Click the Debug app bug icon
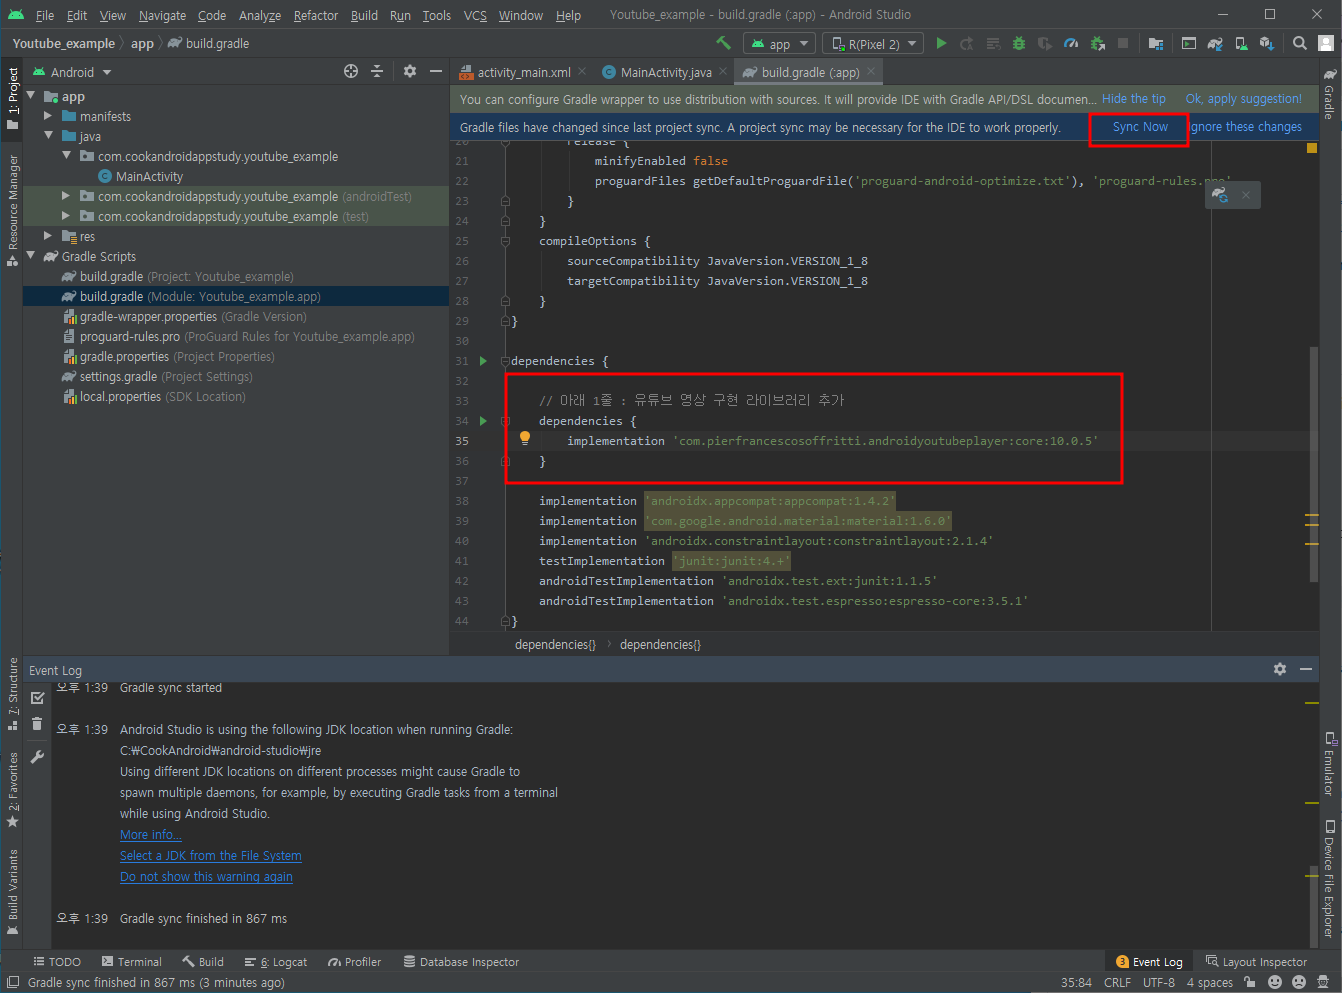This screenshot has width=1342, height=993. (1019, 43)
